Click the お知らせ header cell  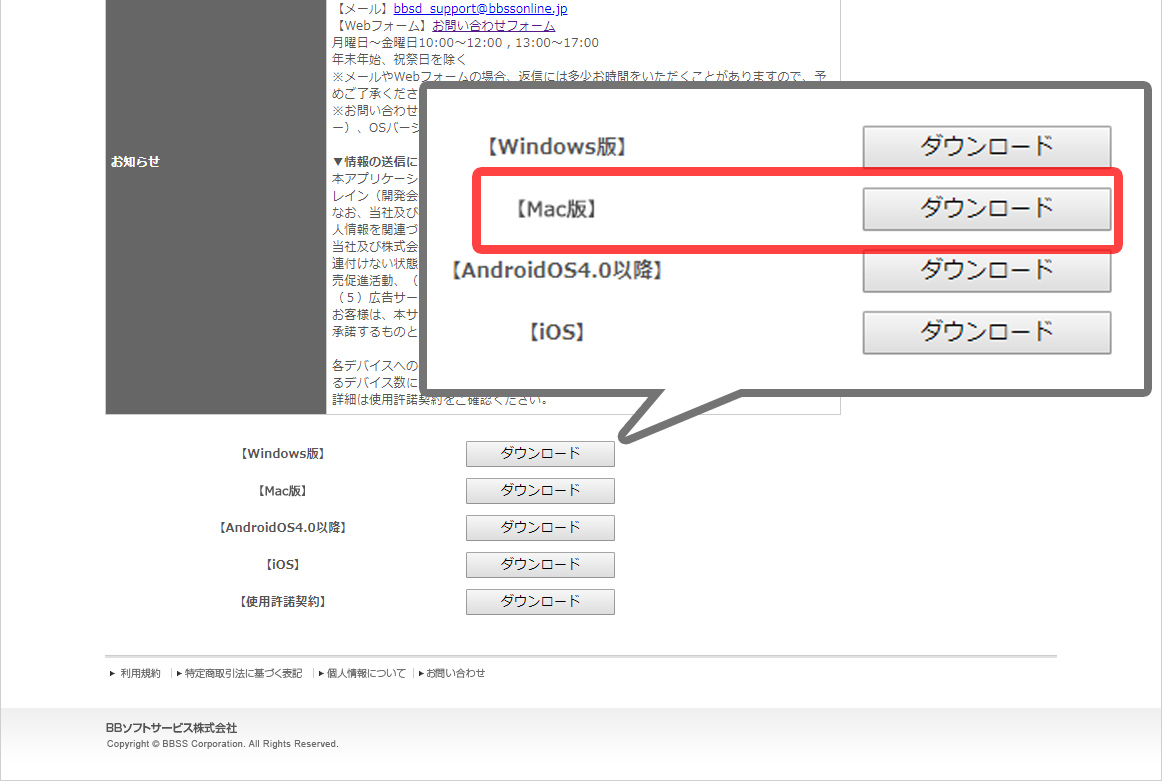point(135,162)
